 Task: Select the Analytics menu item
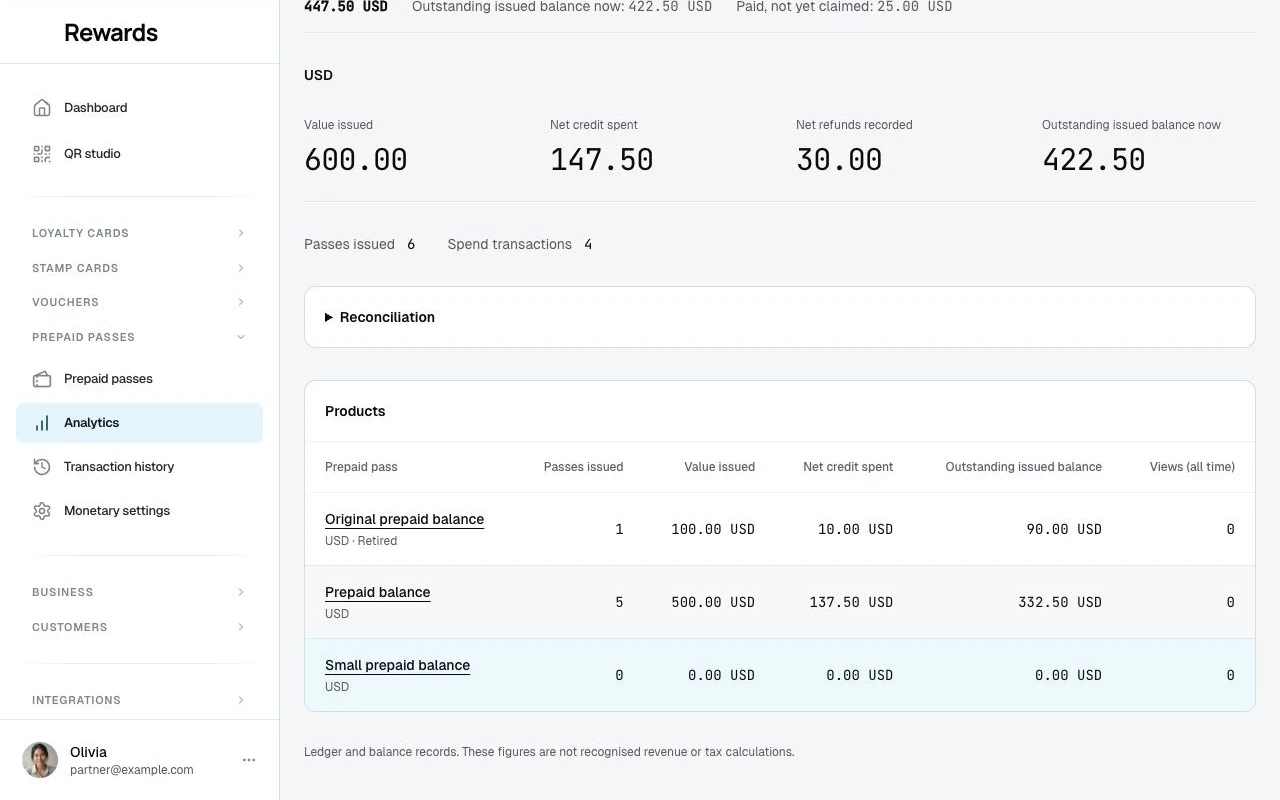(x=139, y=423)
